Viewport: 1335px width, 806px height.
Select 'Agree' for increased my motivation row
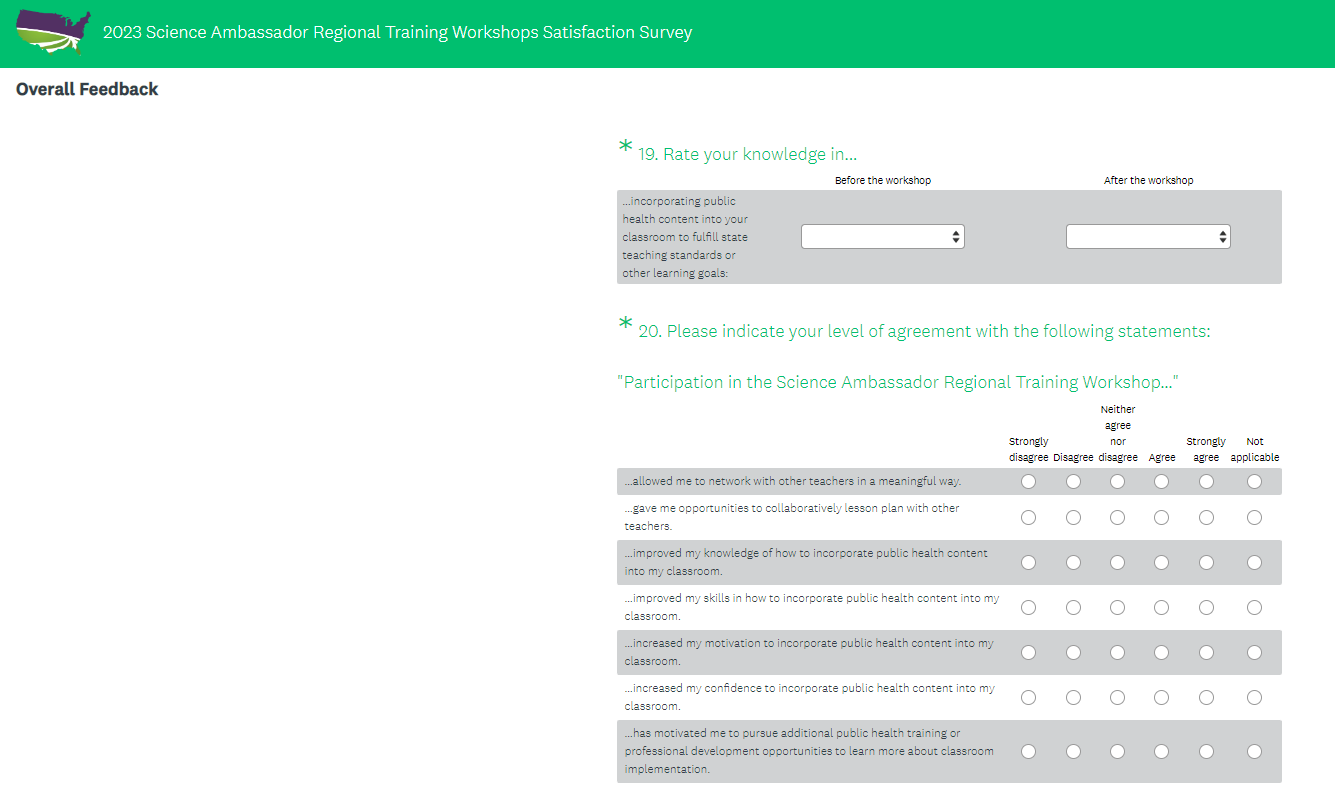point(1161,653)
